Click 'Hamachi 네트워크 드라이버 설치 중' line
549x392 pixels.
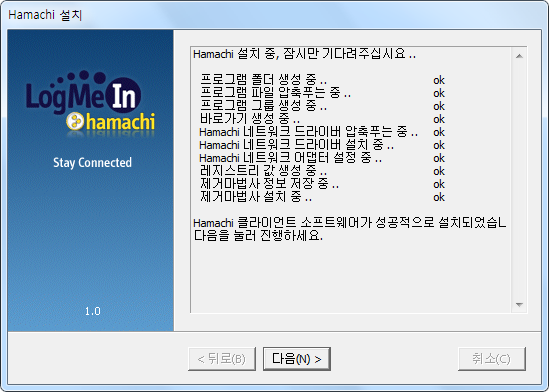pos(297,145)
